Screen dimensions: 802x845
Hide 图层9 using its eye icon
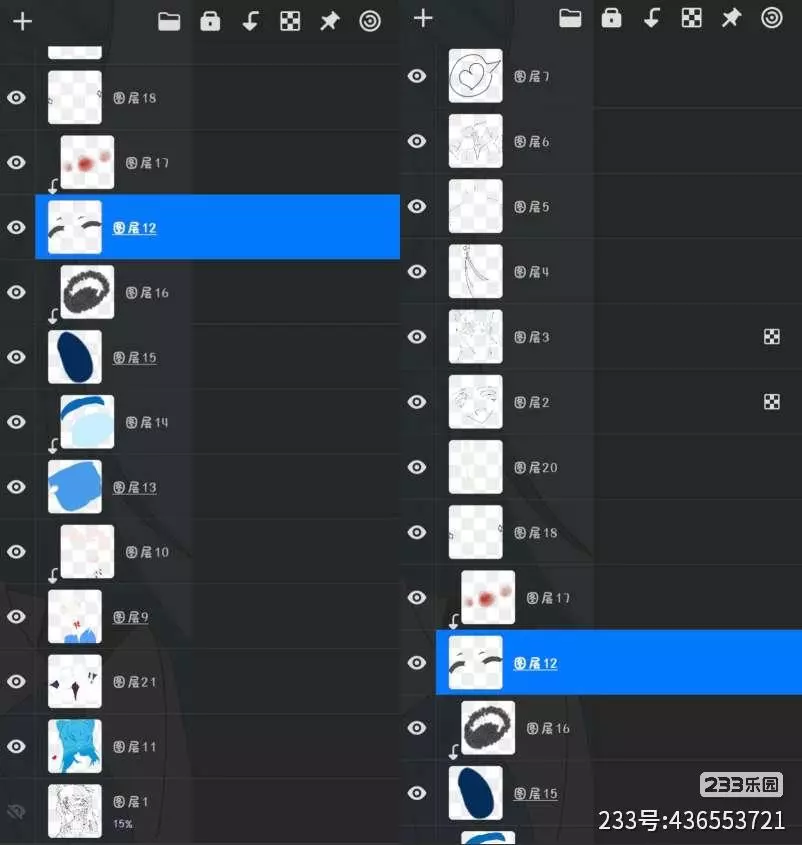pyautogui.click(x=17, y=617)
